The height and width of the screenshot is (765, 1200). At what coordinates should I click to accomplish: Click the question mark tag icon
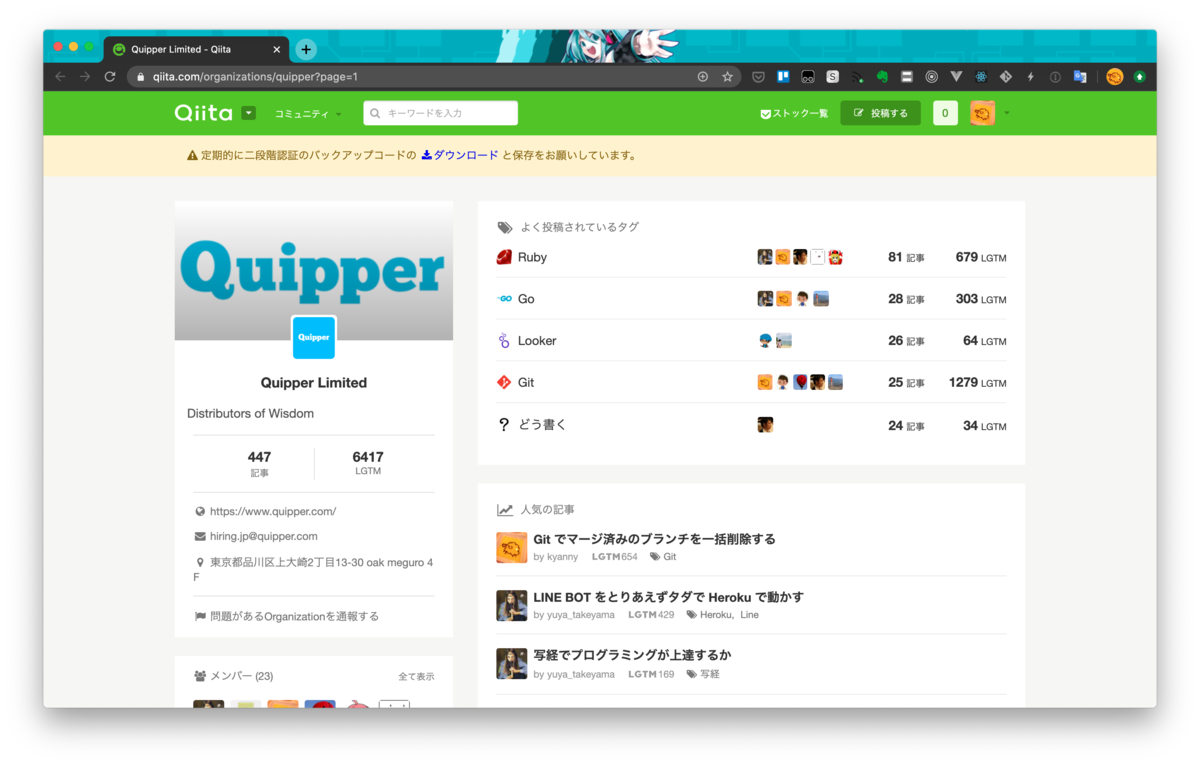tap(504, 424)
